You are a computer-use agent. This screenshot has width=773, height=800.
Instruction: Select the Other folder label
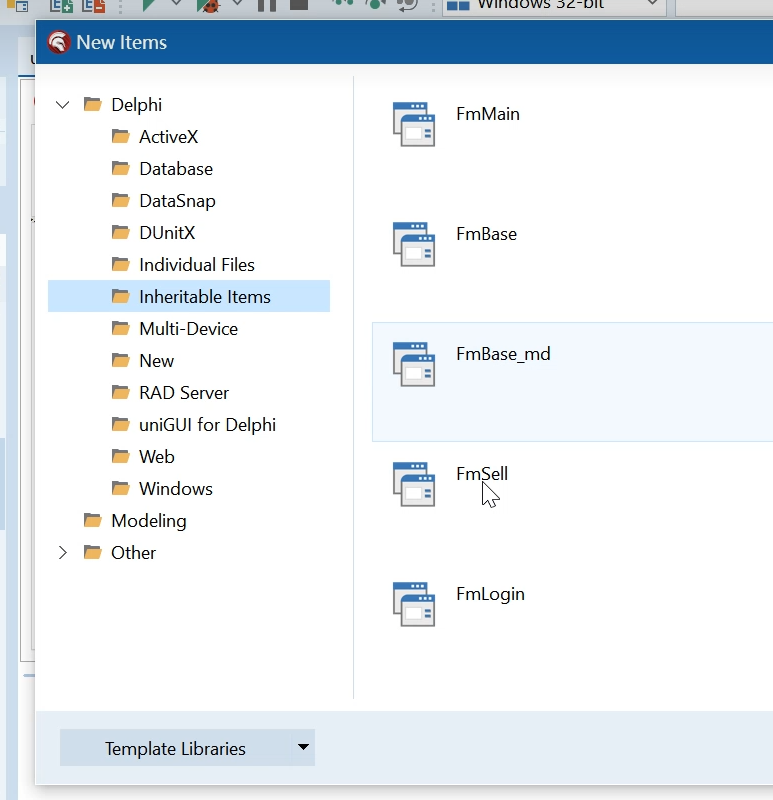pyautogui.click(x=133, y=553)
